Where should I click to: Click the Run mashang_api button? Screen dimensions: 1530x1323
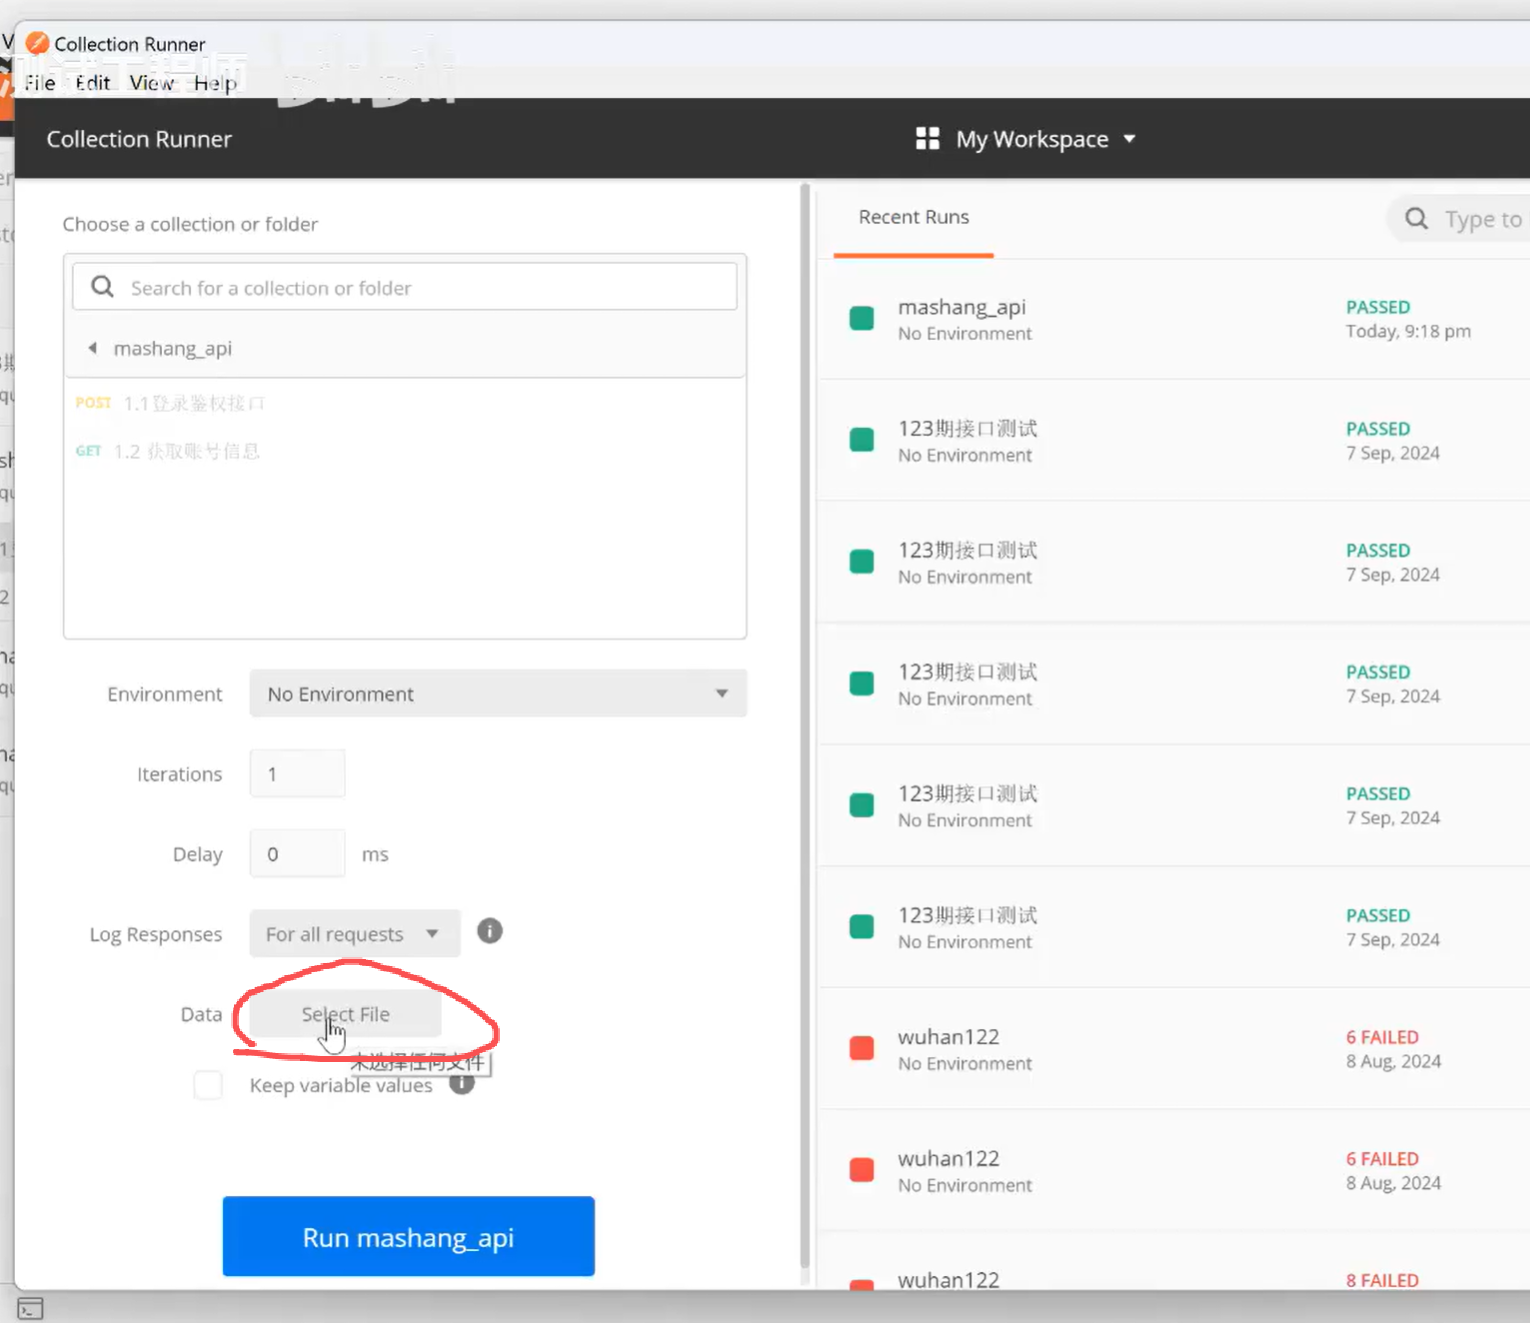tap(408, 1236)
